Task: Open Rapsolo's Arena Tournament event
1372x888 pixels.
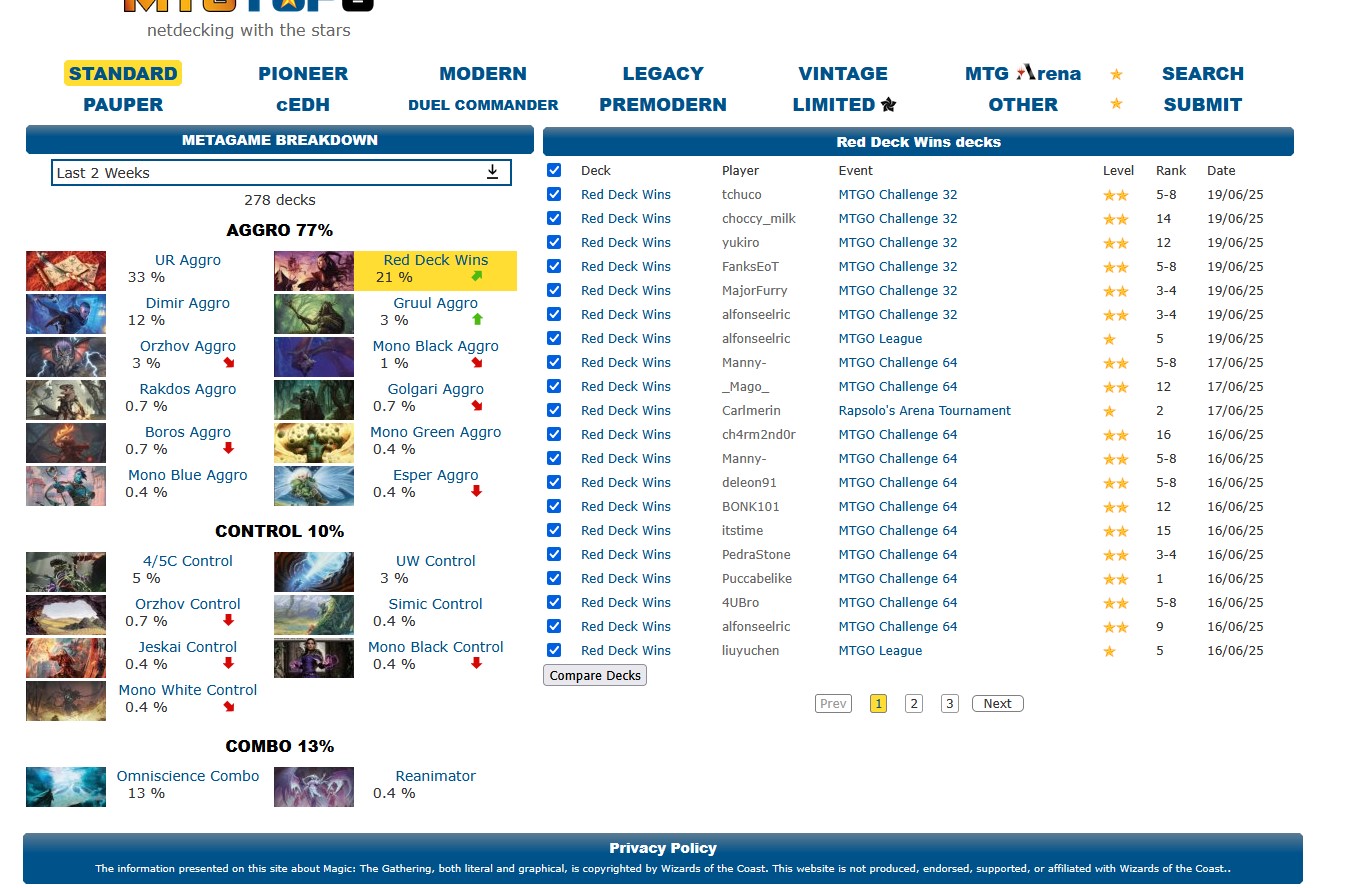Action: 924,410
